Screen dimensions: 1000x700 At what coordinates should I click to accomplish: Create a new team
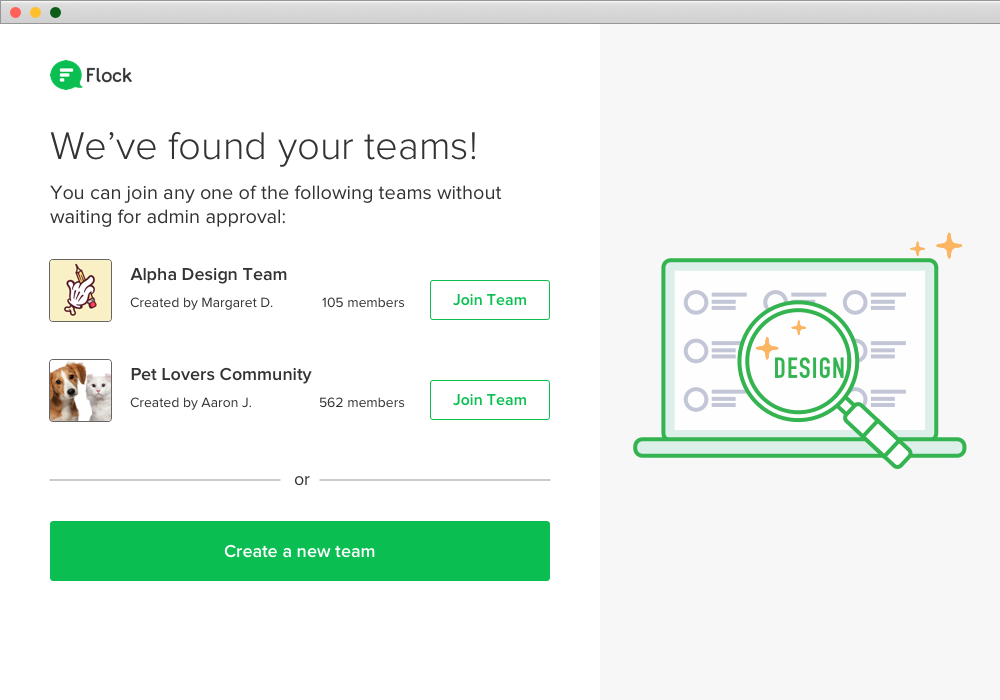point(300,551)
